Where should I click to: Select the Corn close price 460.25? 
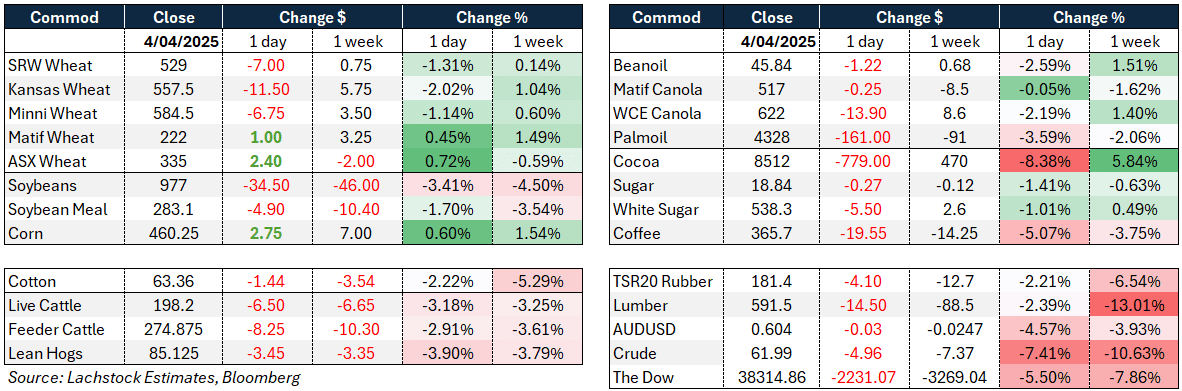173,234
